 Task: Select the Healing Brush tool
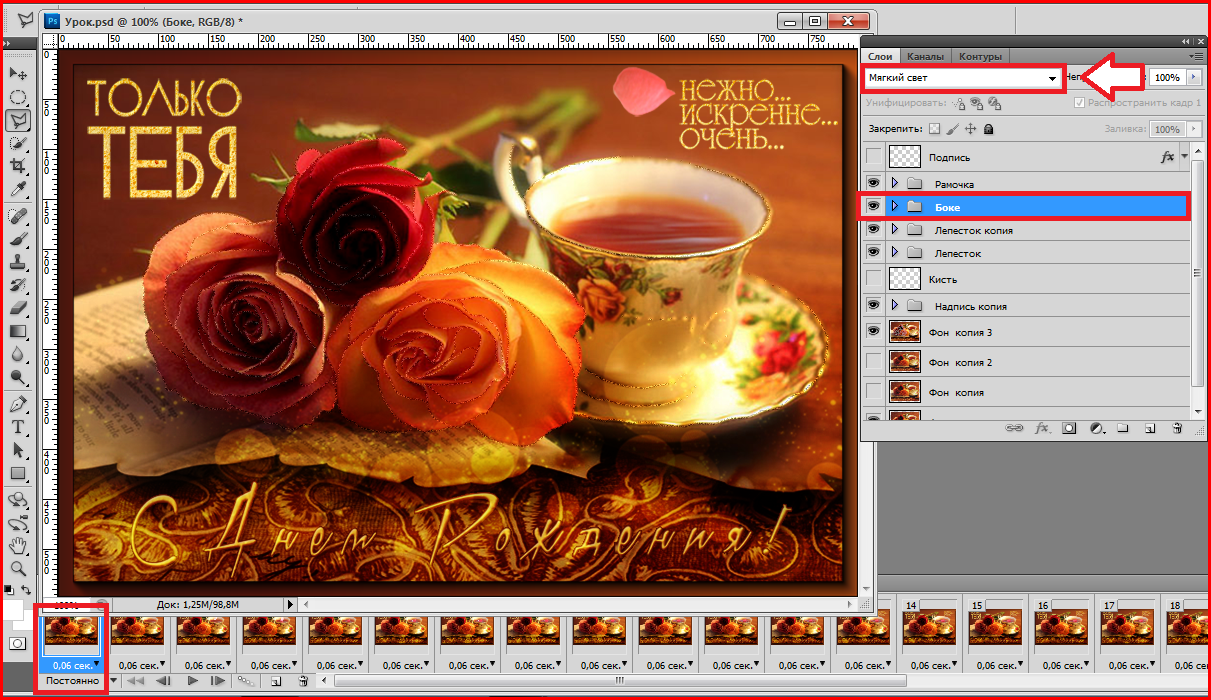[x=18, y=216]
